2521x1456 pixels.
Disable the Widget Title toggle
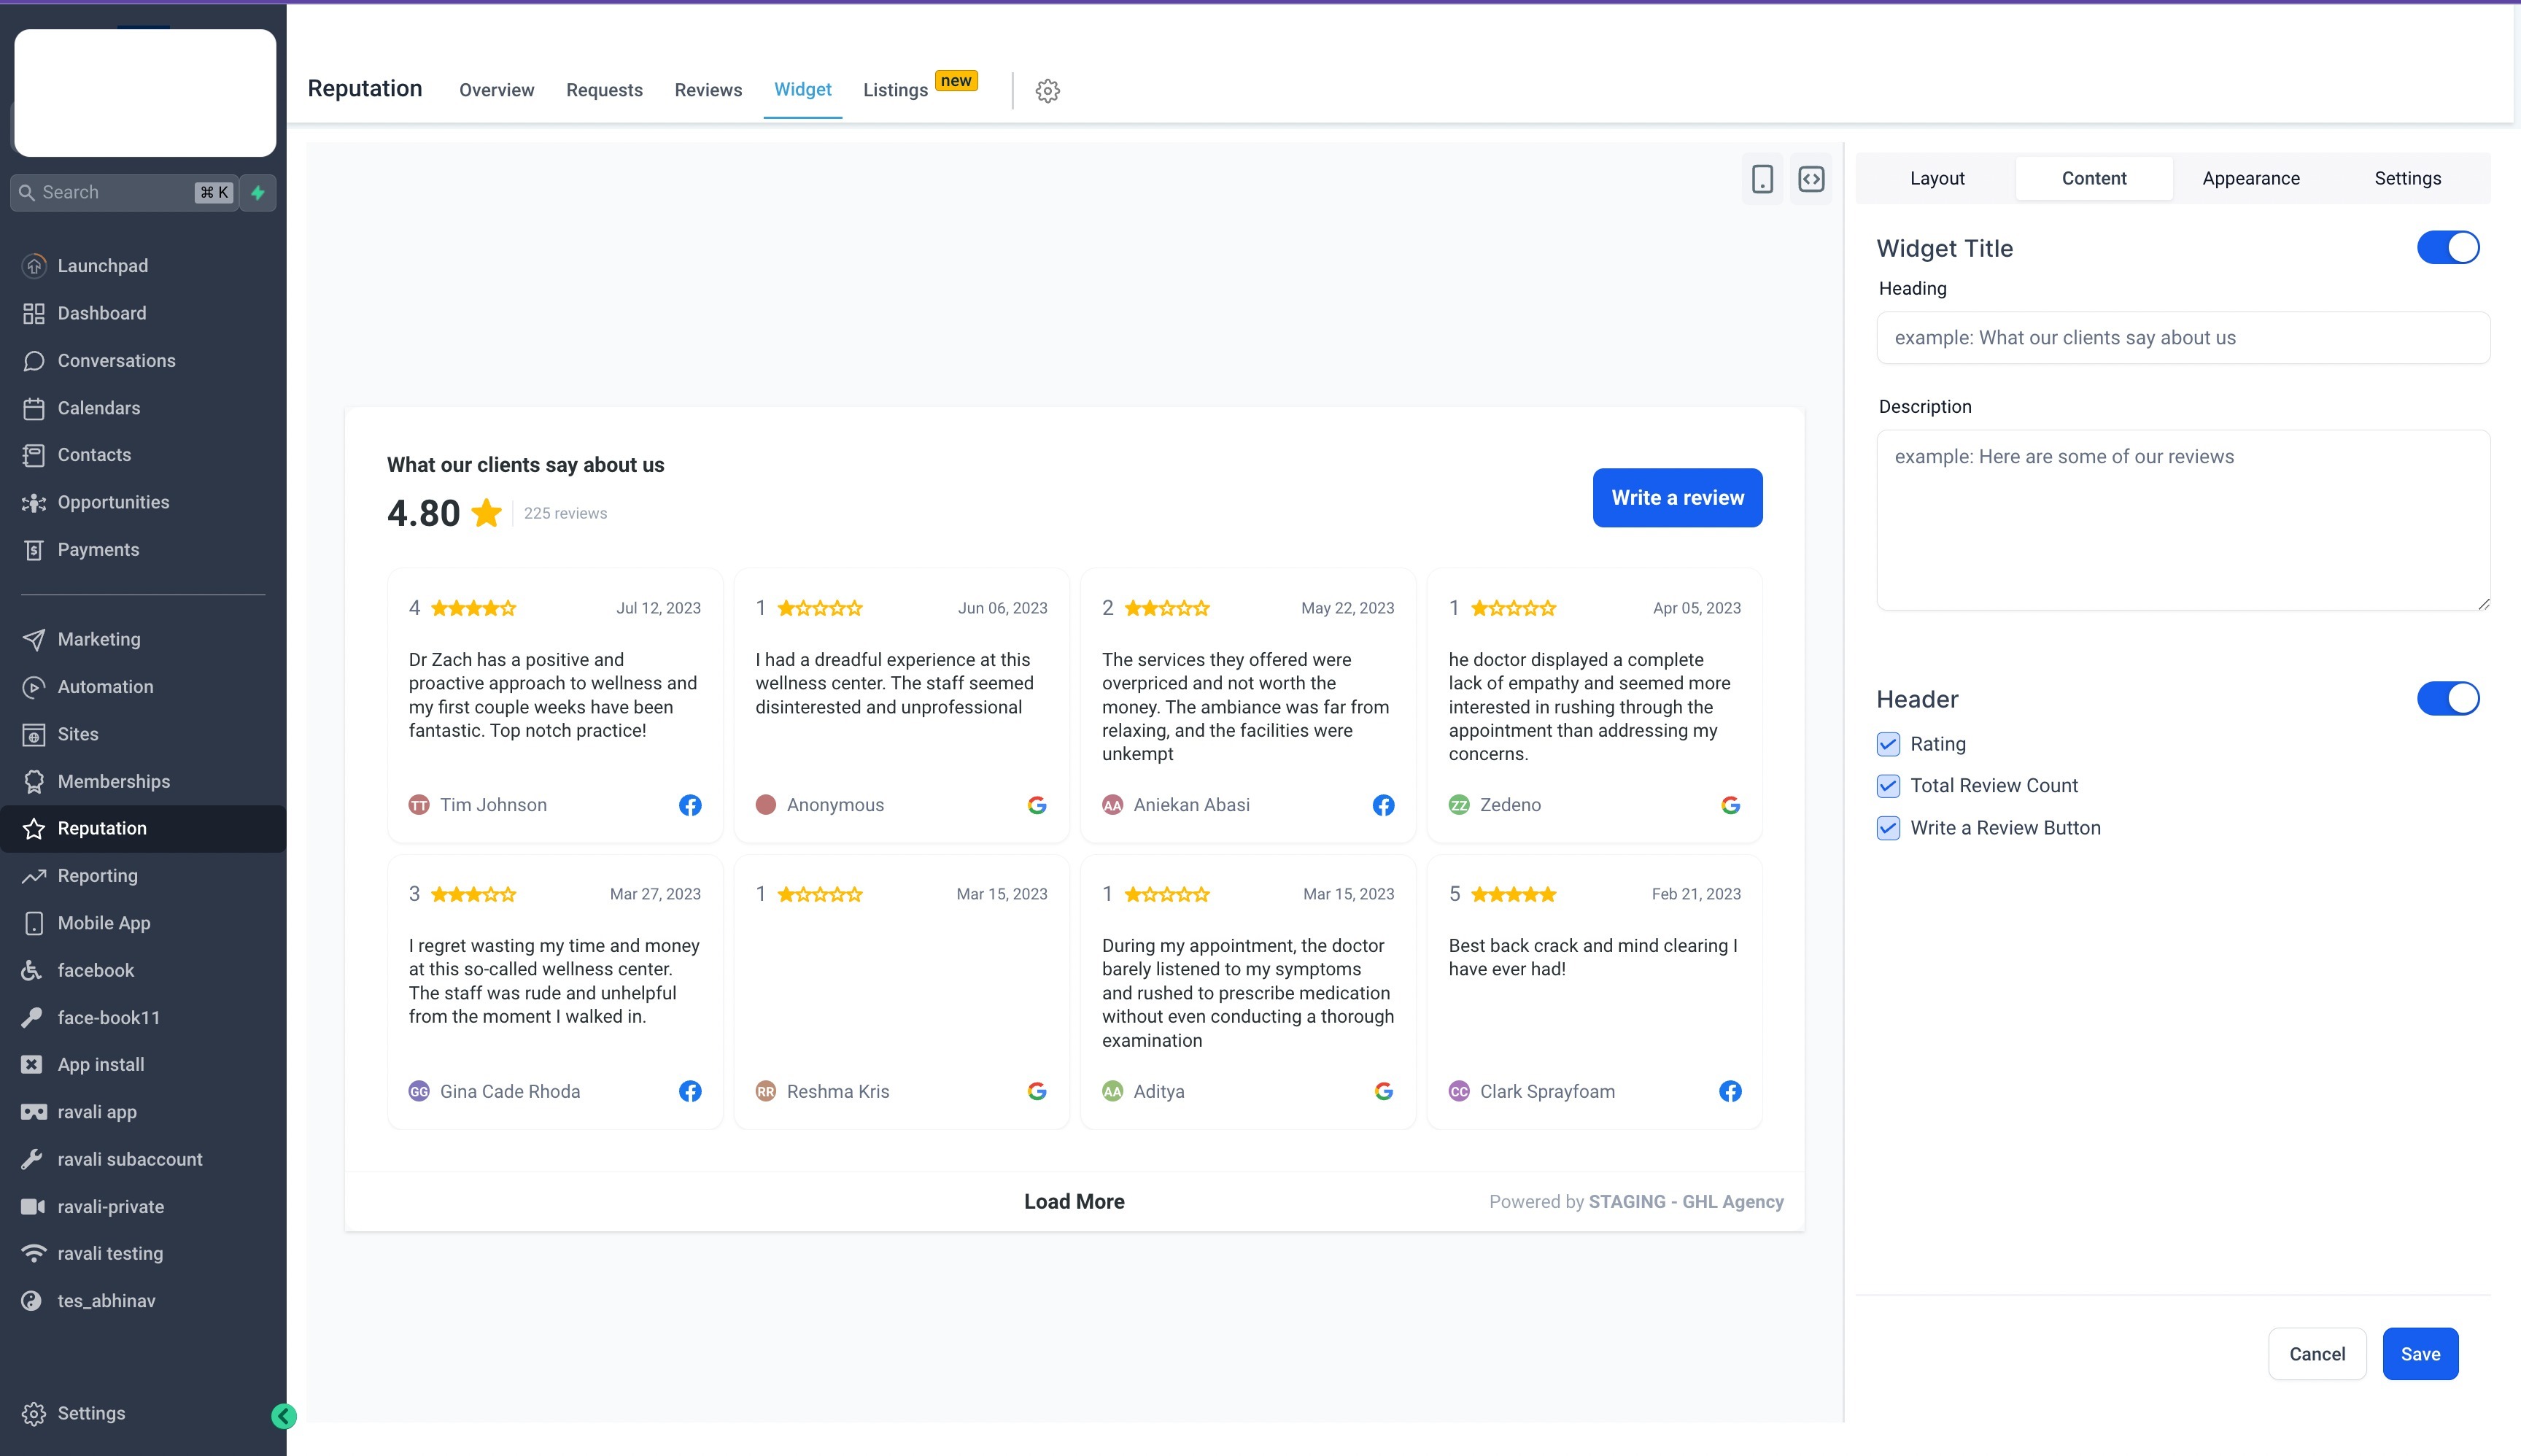tap(2447, 248)
